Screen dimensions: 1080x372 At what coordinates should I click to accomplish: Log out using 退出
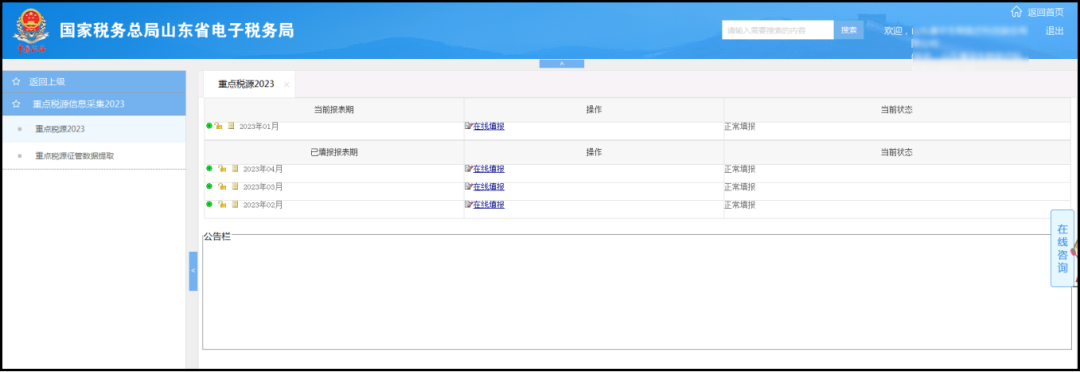click(x=1055, y=30)
